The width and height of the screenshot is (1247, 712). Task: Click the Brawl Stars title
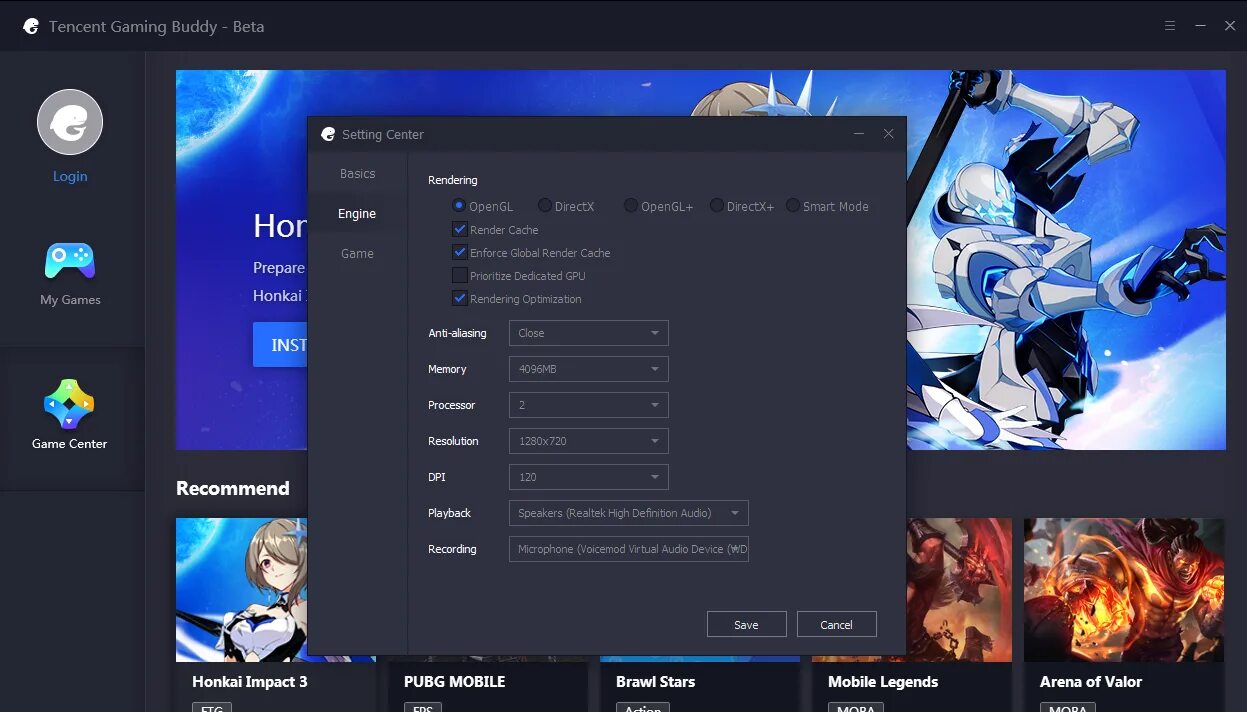tap(655, 682)
